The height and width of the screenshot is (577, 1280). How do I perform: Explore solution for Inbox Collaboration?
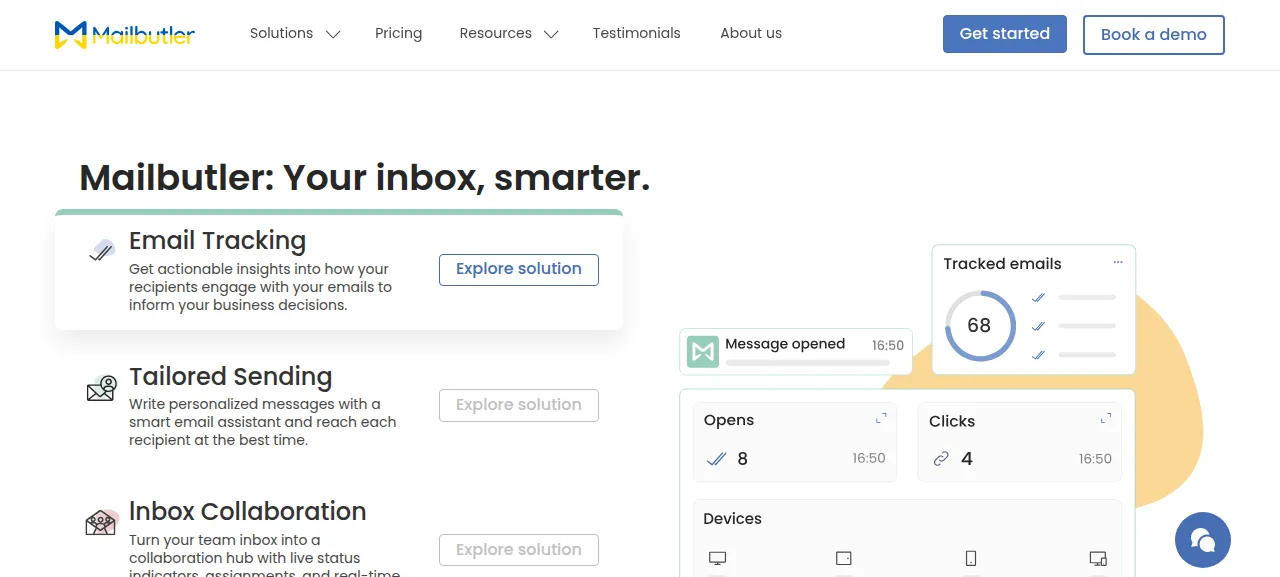tap(519, 550)
